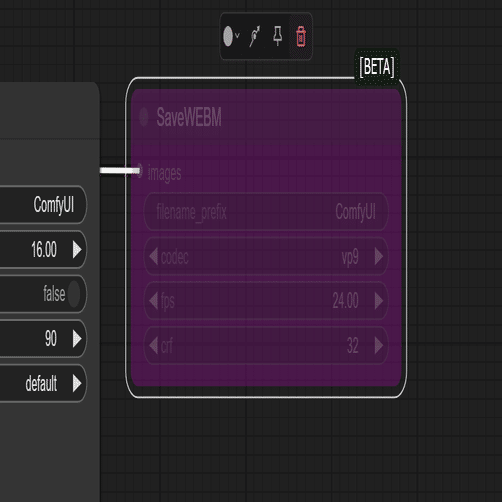Pin the SaveWEBM node

click(x=278, y=36)
